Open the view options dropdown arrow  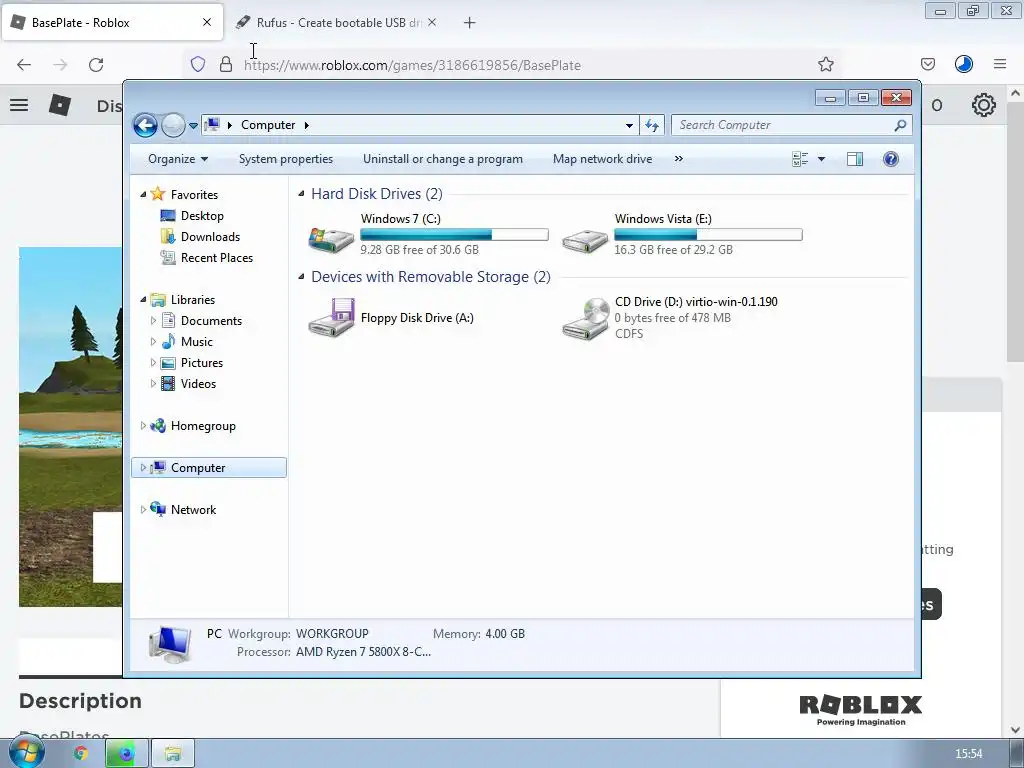tap(822, 159)
